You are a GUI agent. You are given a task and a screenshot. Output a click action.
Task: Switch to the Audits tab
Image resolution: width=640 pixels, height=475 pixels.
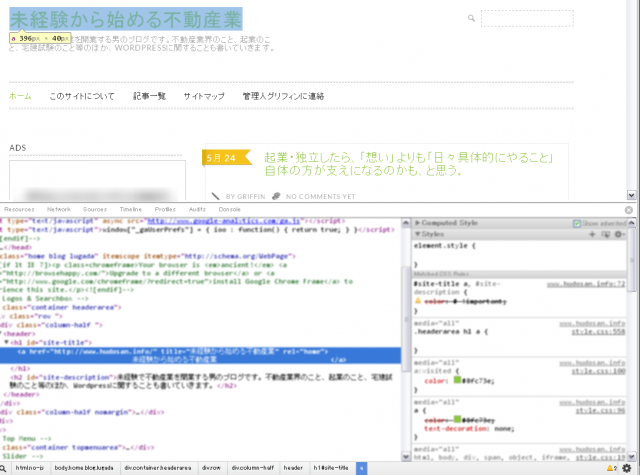[197, 209]
